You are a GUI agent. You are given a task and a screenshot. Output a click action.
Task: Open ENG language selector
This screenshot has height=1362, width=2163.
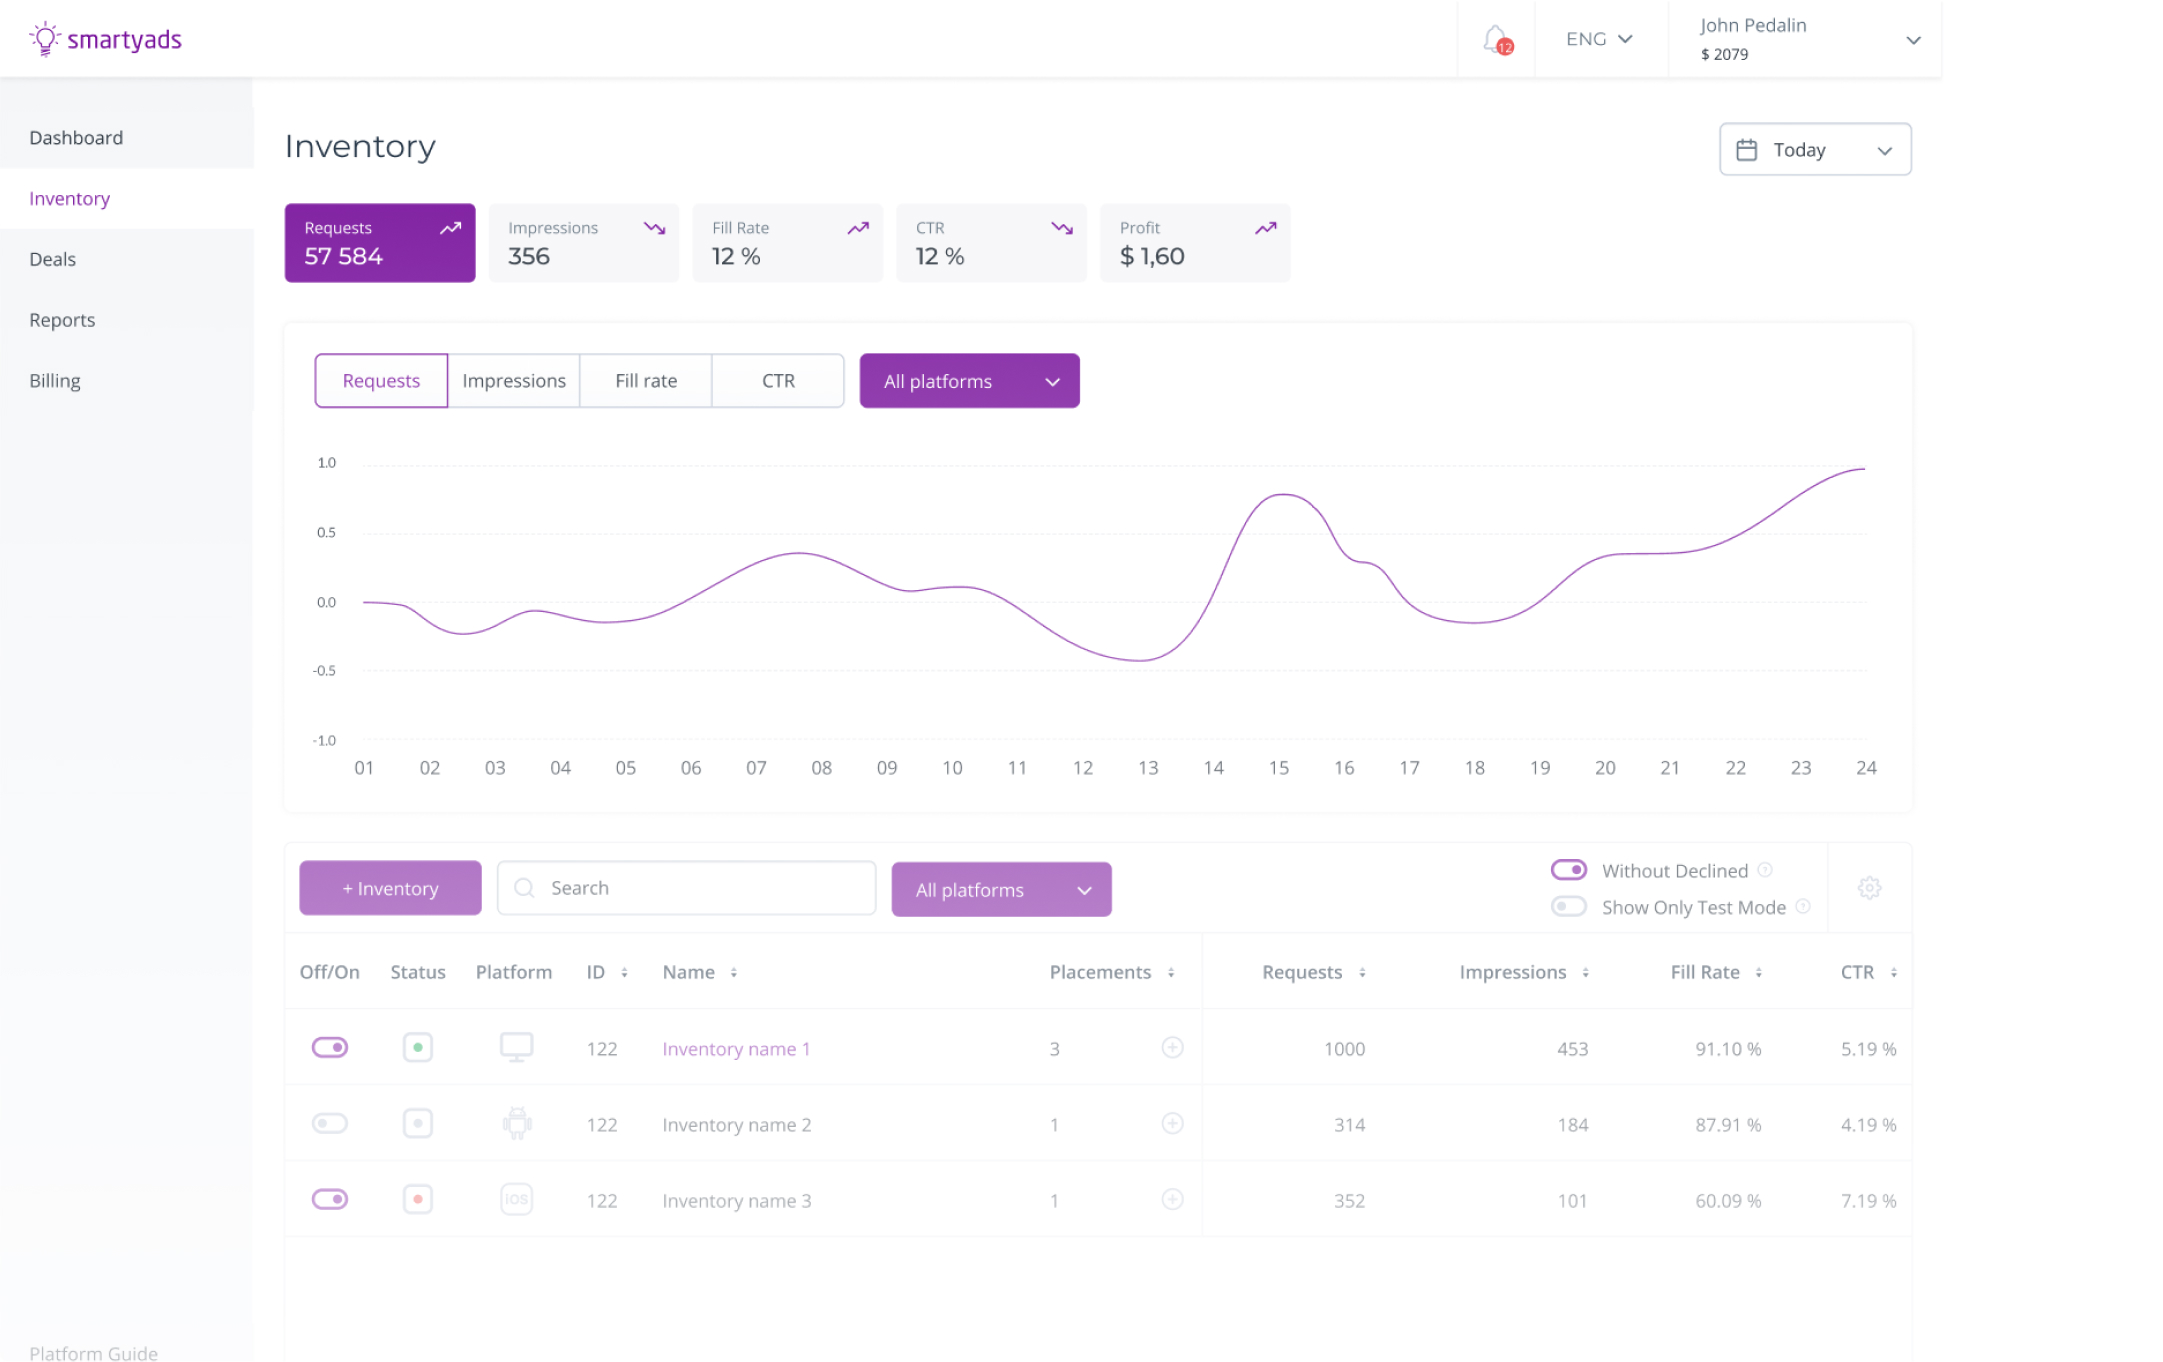tap(1598, 39)
